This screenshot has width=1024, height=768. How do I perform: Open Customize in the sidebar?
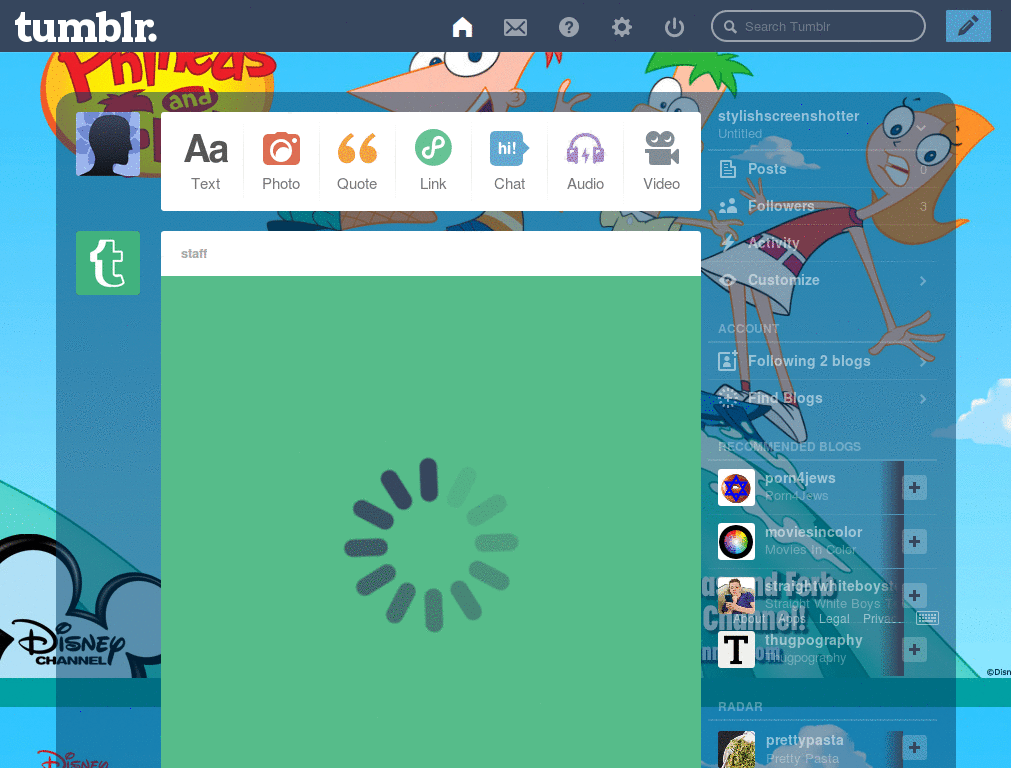click(x=823, y=280)
